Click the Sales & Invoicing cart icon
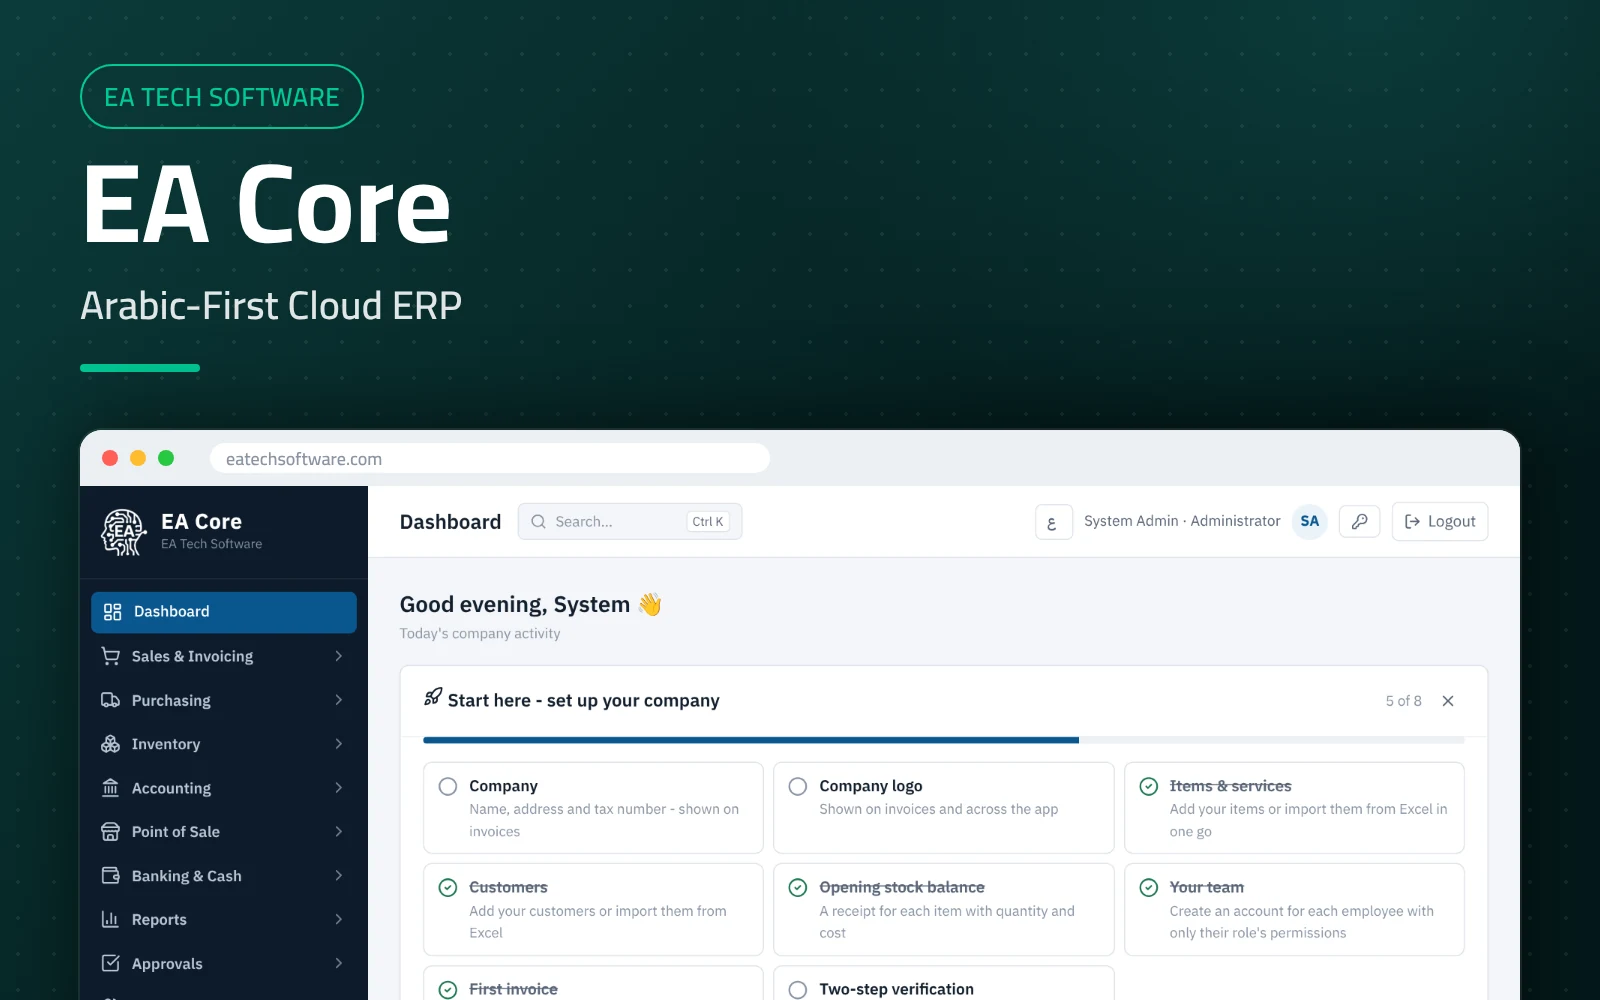Image resolution: width=1600 pixels, height=1000 pixels. click(x=111, y=656)
